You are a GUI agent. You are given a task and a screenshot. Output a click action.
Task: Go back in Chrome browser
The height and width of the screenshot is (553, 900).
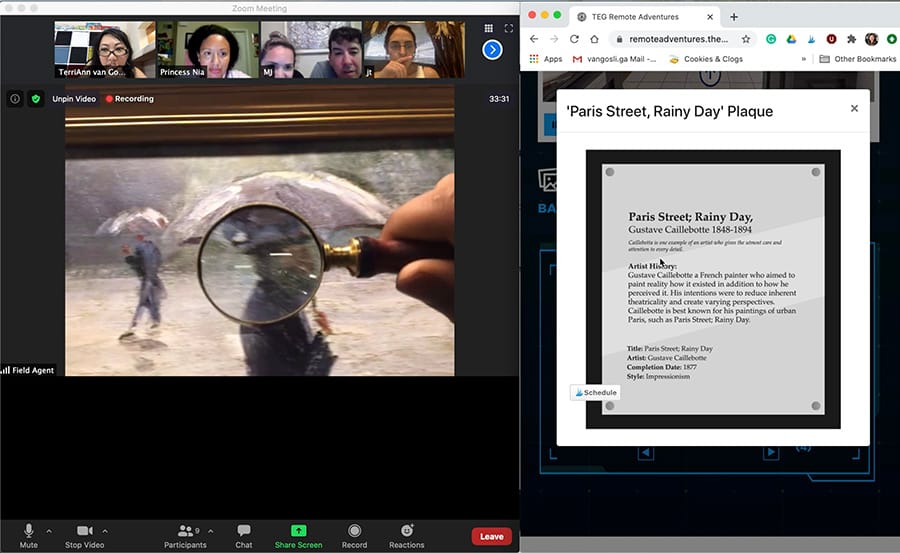pyautogui.click(x=534, y=39)
